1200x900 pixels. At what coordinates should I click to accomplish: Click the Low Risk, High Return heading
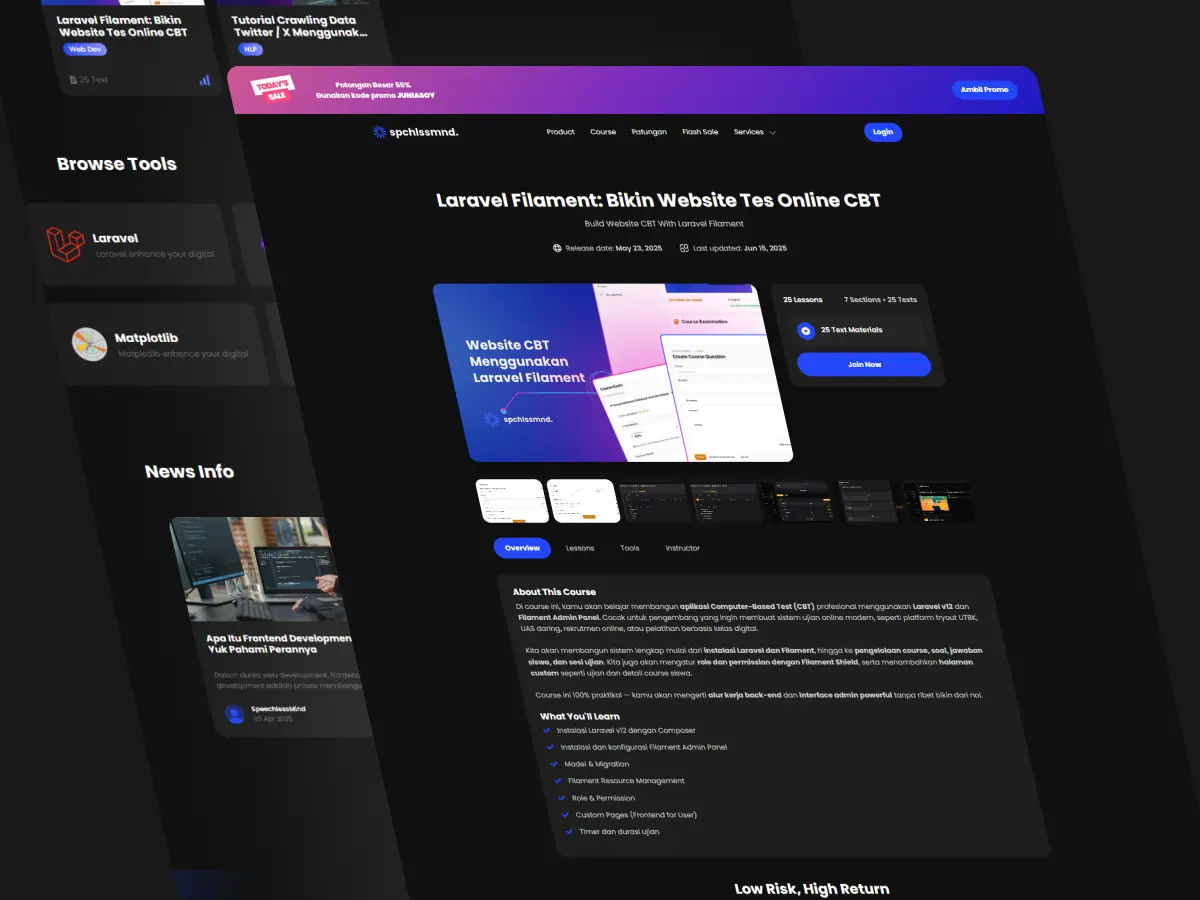coord(811,888)
